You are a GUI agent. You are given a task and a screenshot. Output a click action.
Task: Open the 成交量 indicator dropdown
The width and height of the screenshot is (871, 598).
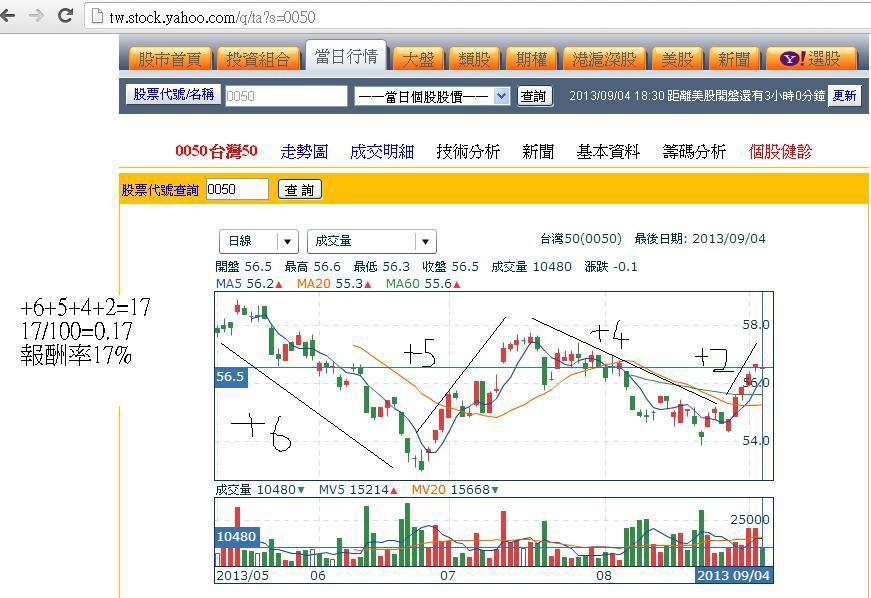372,242
